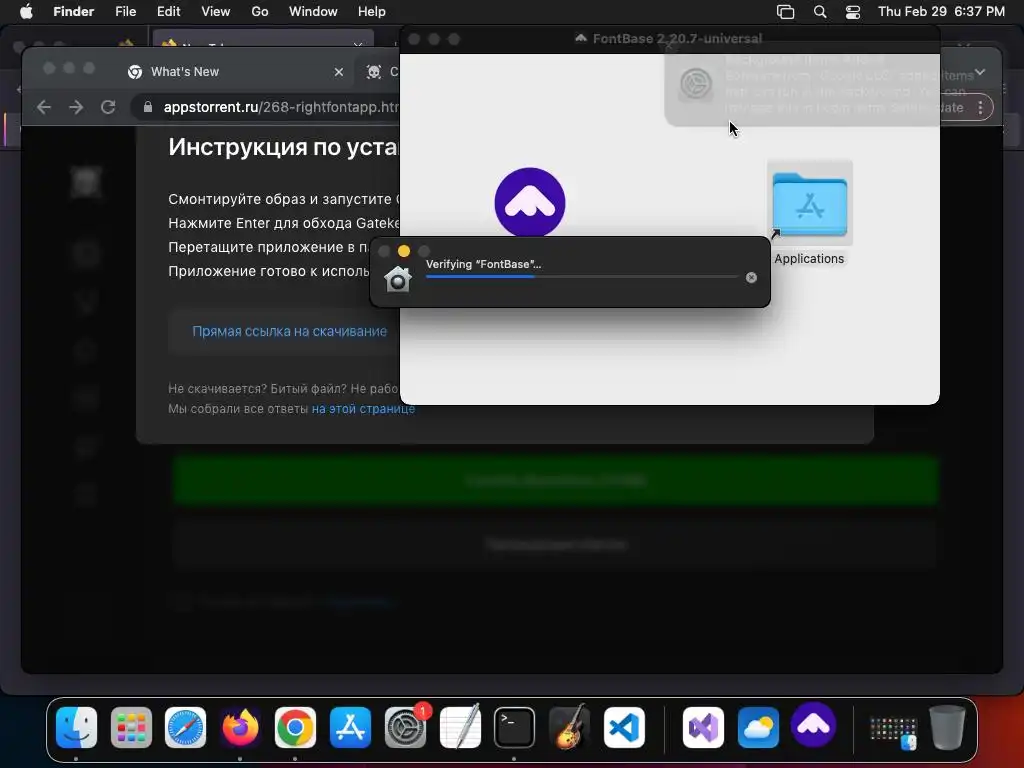Click the yellow minimize button on Verifying dialog
The width and height of the screenshot is (1024, 768).
(404, 251)
